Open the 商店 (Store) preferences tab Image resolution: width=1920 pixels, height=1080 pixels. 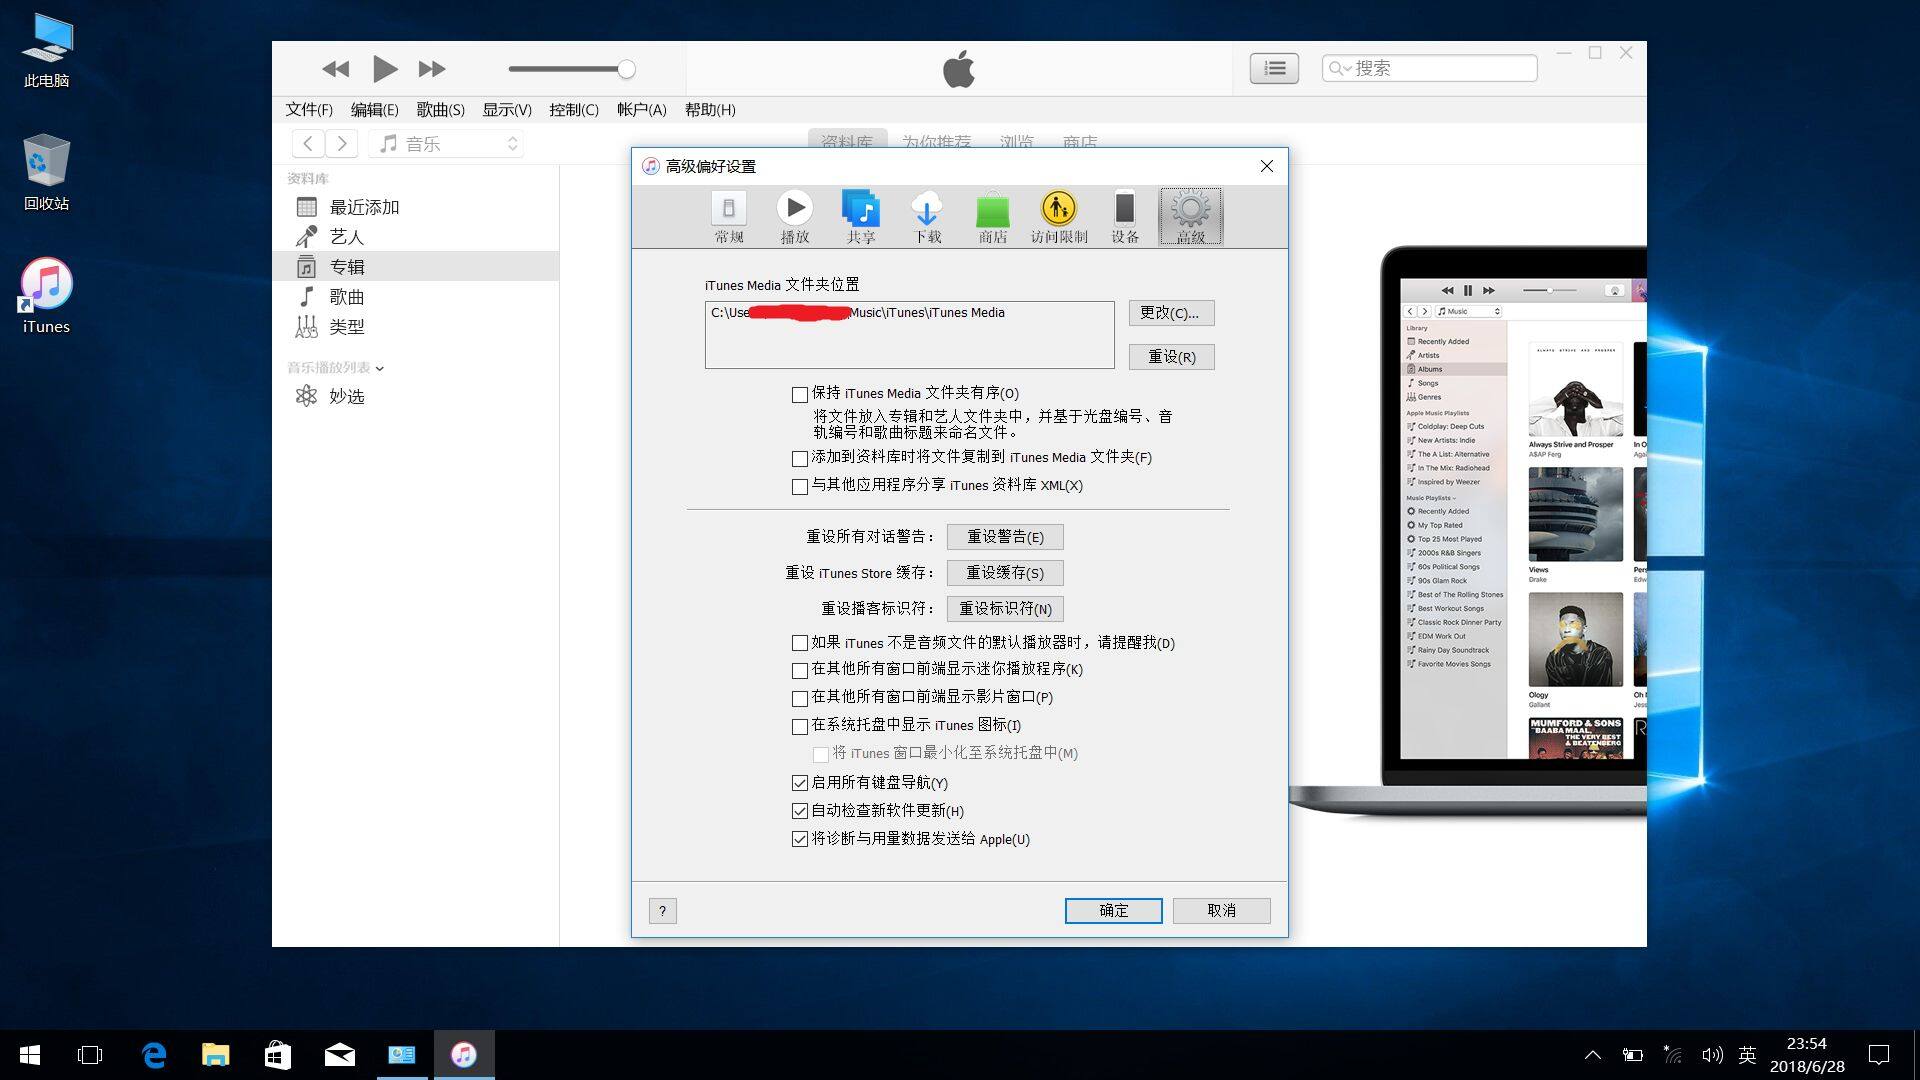click(x=993, y=217)
